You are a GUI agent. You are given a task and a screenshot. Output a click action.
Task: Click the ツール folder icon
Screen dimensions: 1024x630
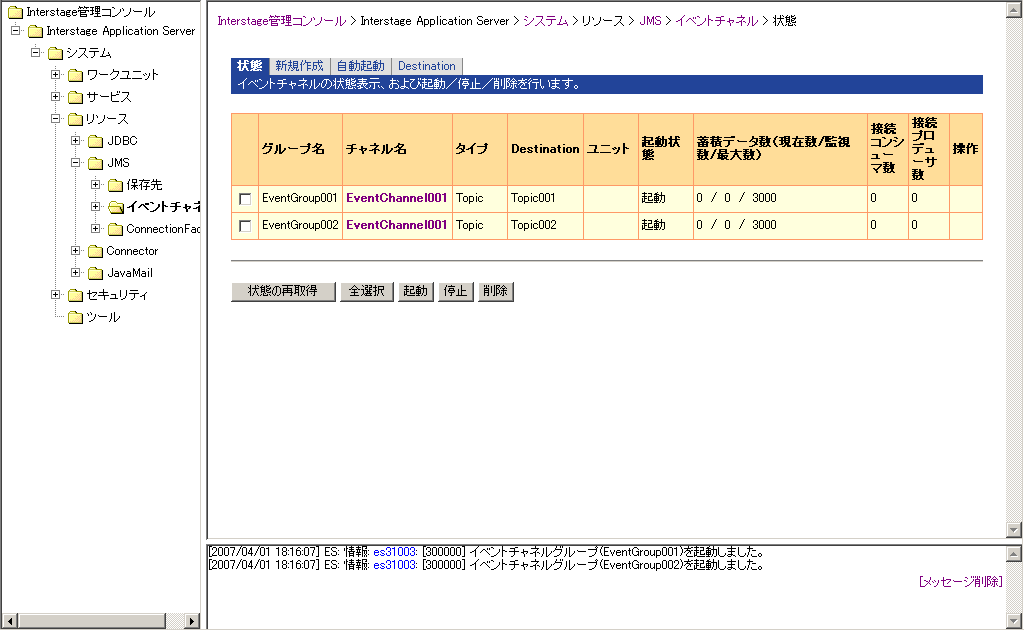pos(76,317)
